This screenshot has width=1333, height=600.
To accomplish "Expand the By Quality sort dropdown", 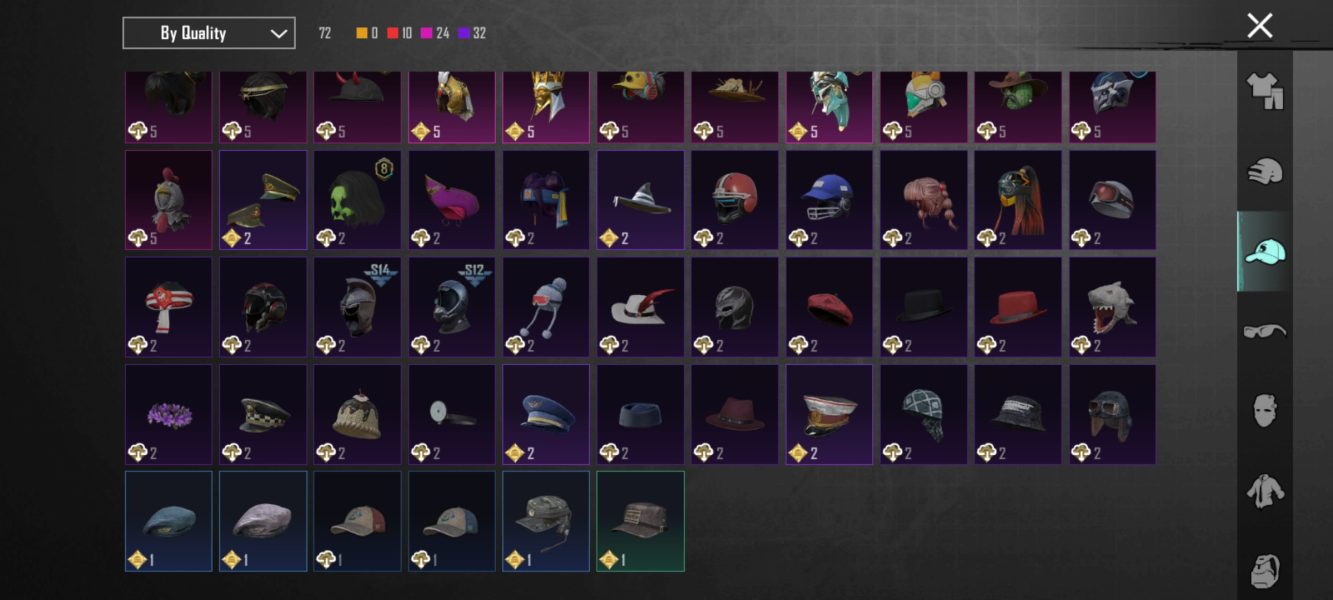I will tap(209, 33).
